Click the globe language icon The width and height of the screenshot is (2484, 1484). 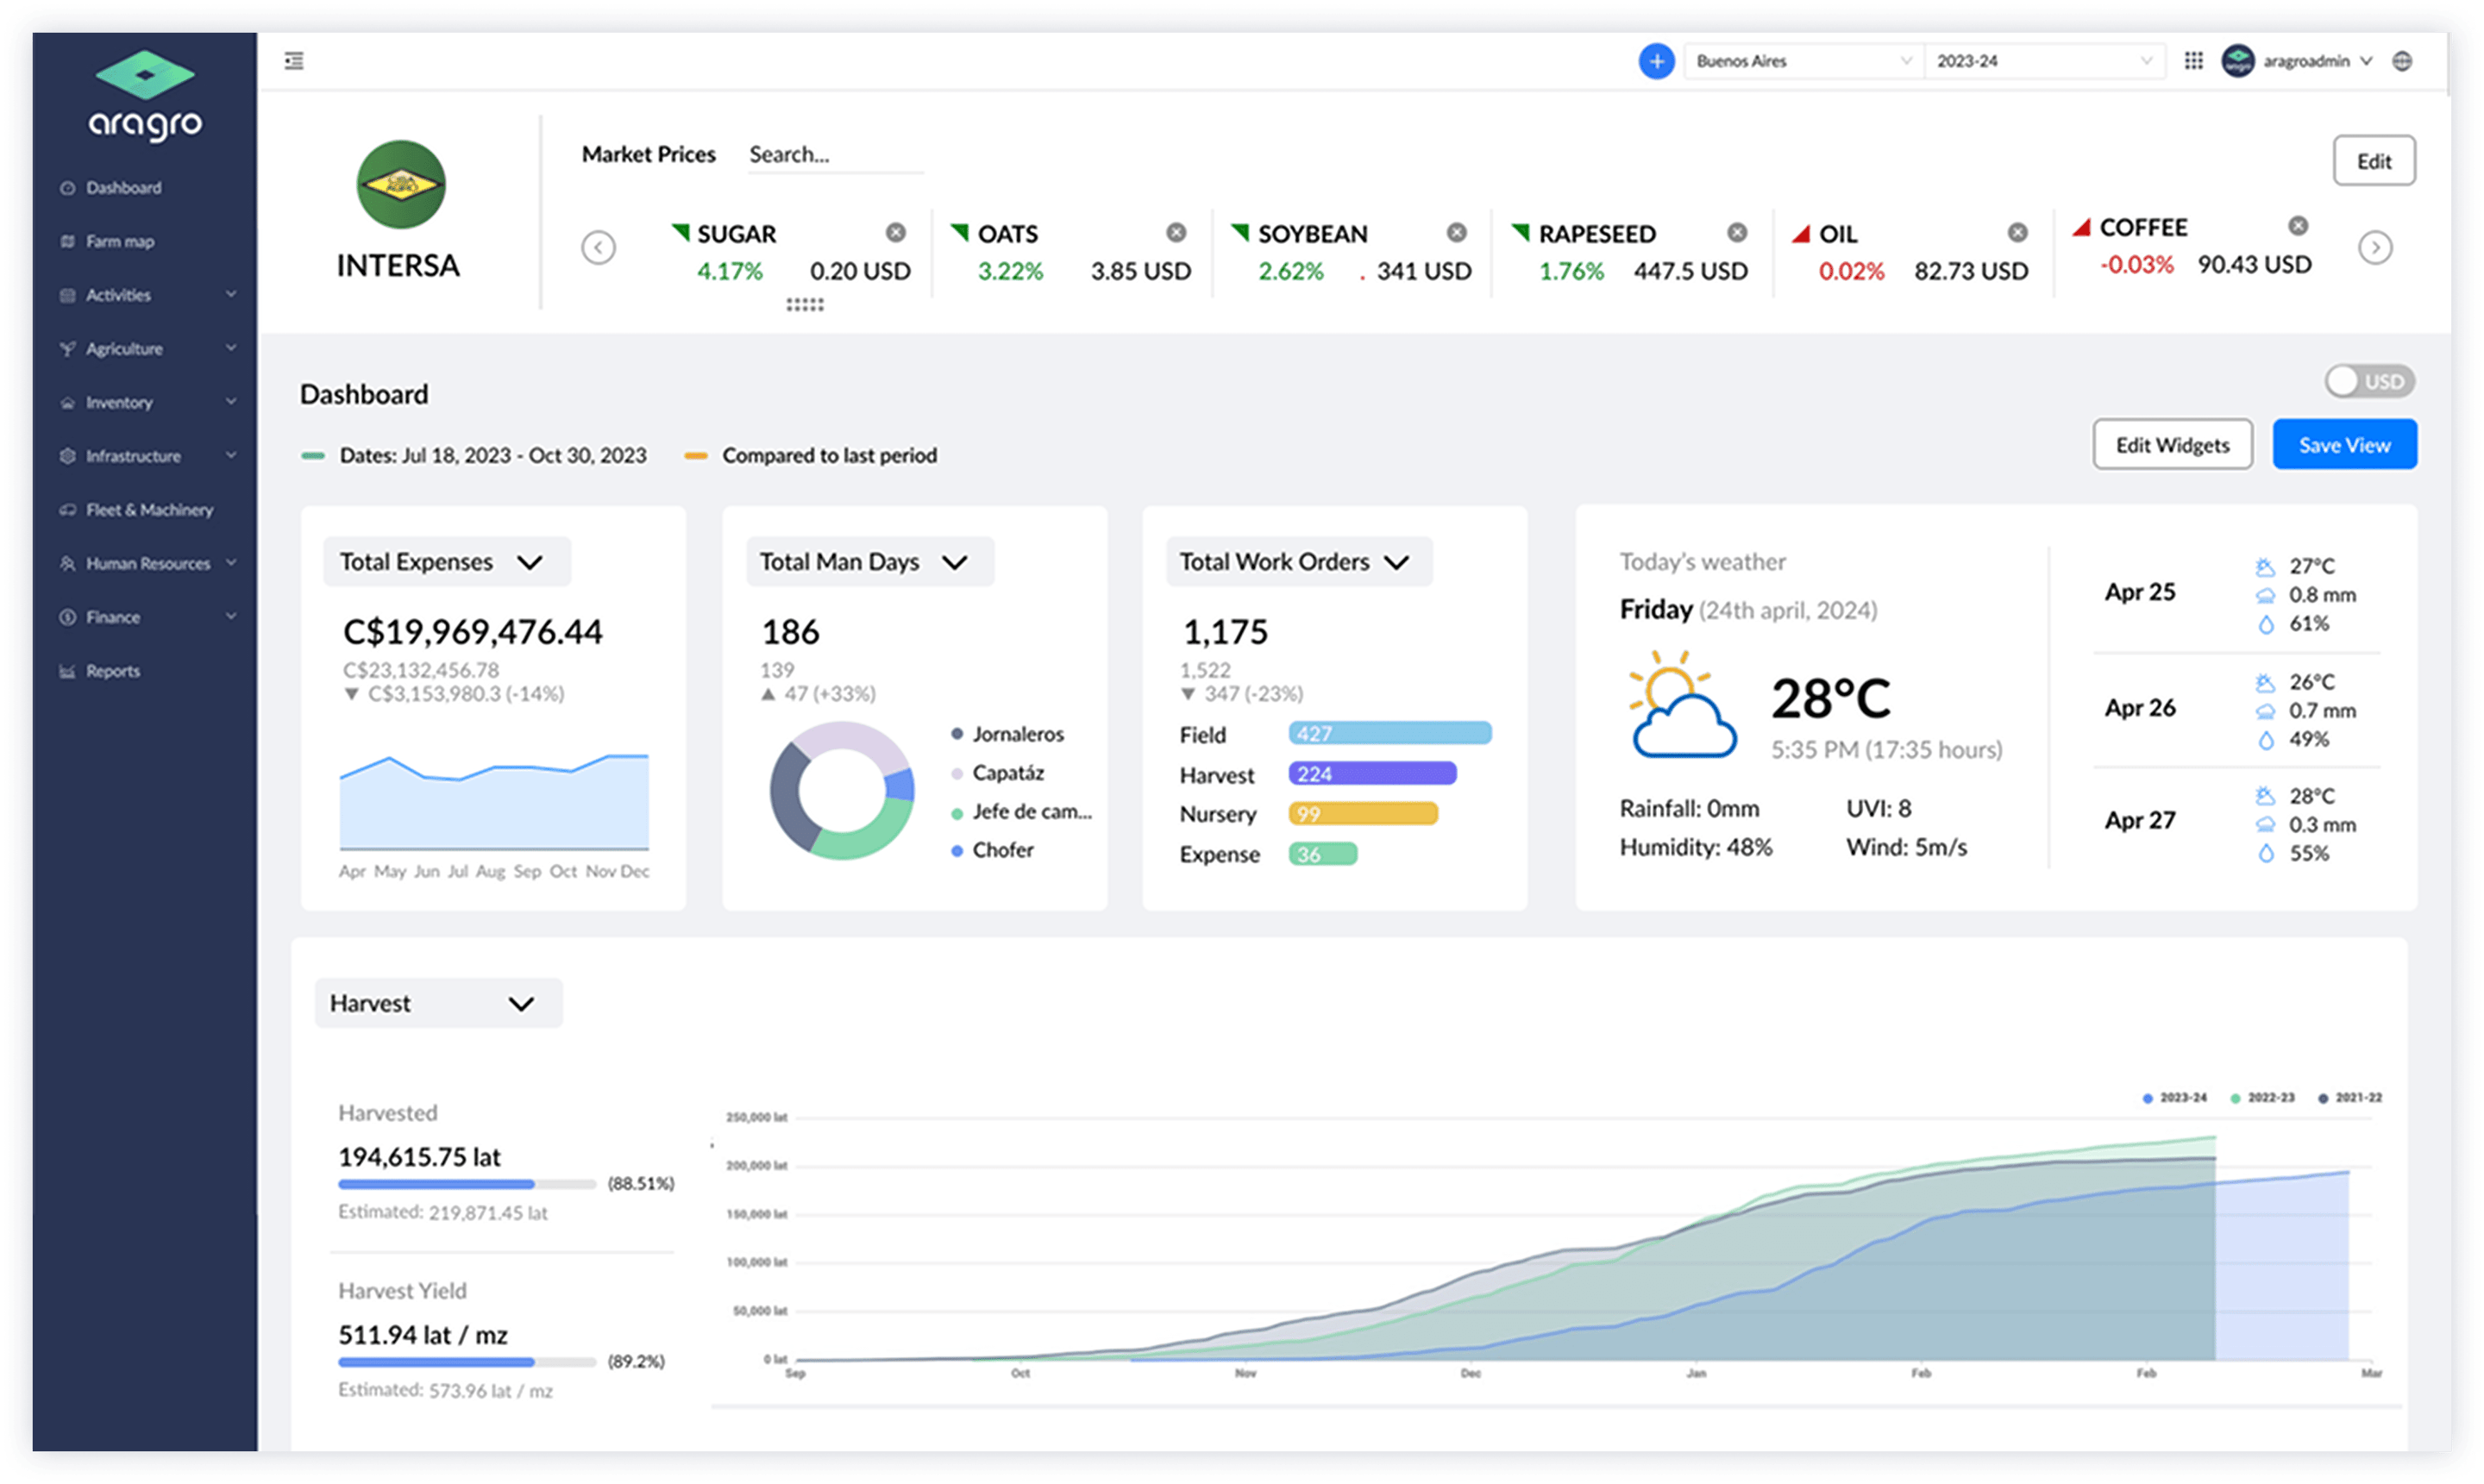point(2402,61)
